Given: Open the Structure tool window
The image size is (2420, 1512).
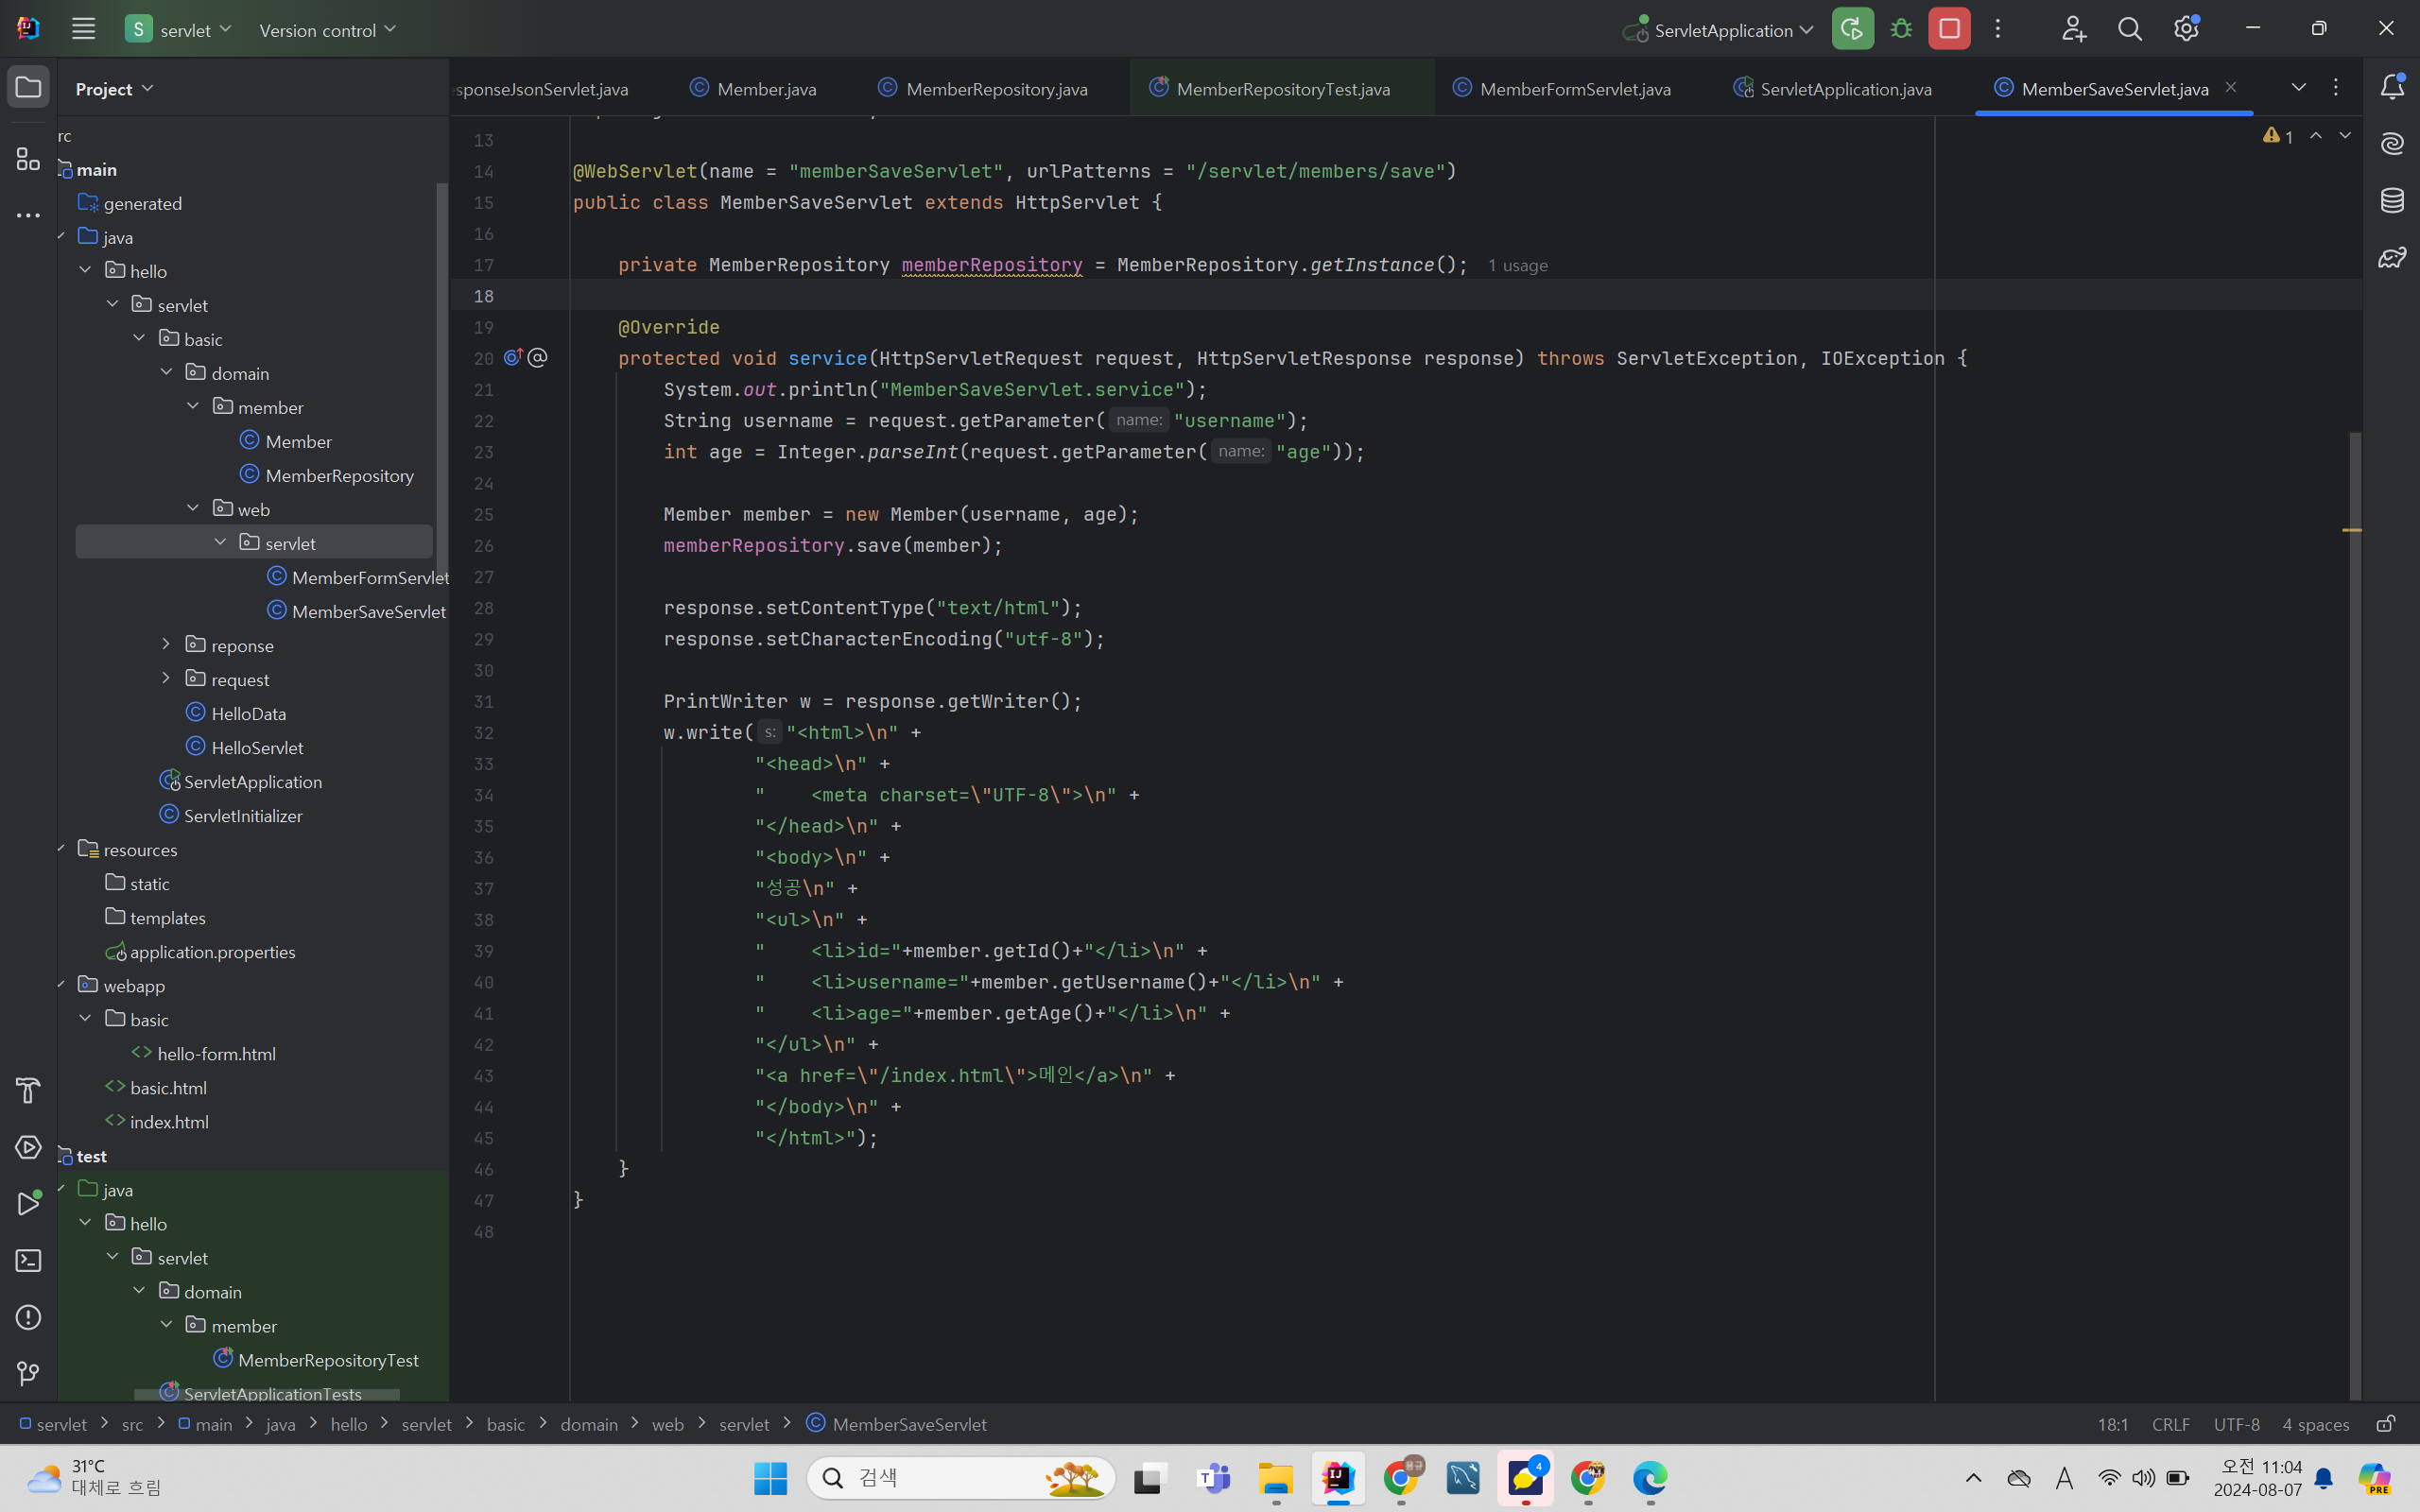Looking at the screenshot, I should [28, 158].
